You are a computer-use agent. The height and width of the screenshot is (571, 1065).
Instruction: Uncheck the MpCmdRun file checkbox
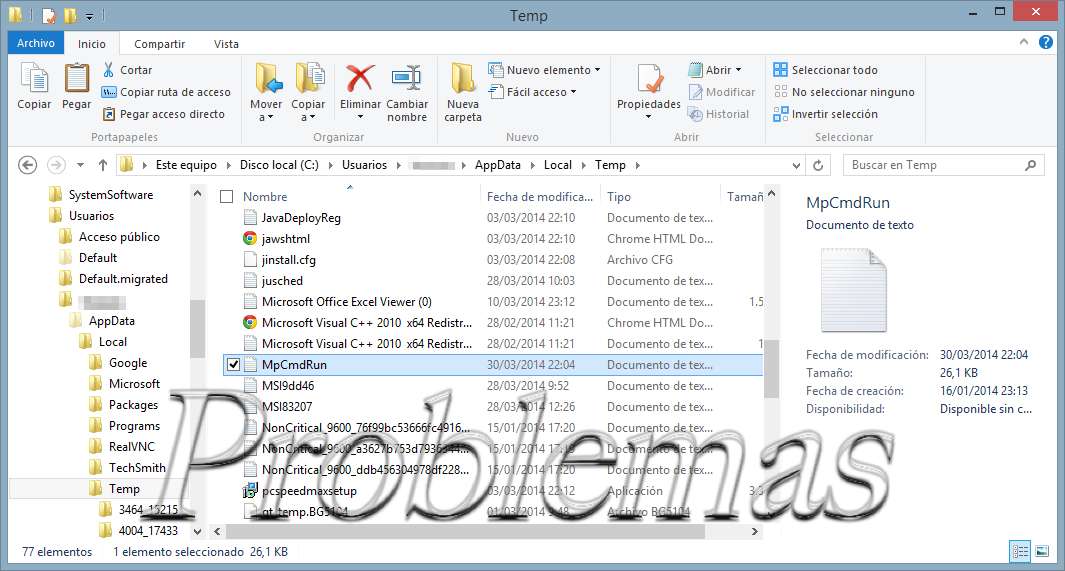(233, 365)
